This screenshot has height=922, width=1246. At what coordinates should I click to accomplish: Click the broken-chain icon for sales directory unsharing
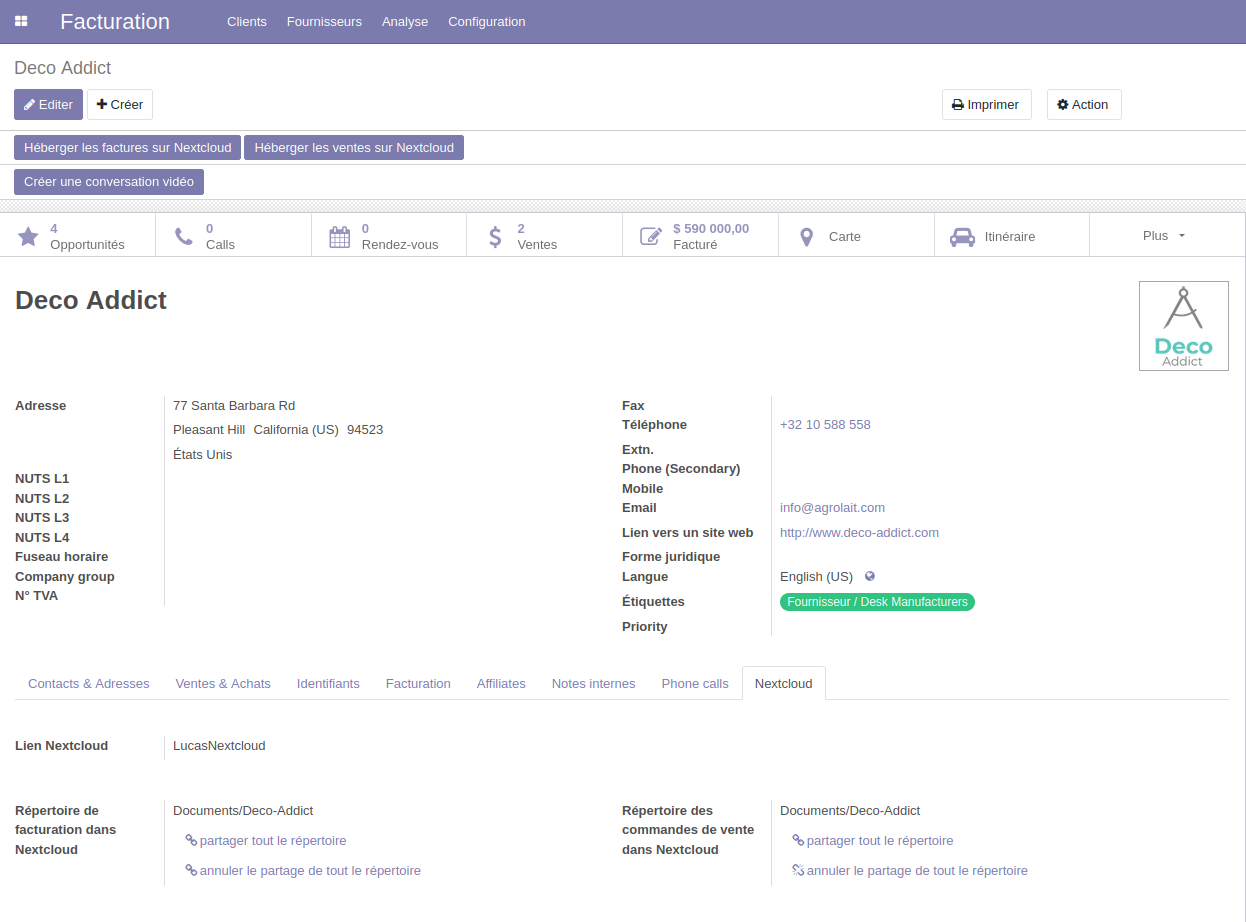point(798,871)
